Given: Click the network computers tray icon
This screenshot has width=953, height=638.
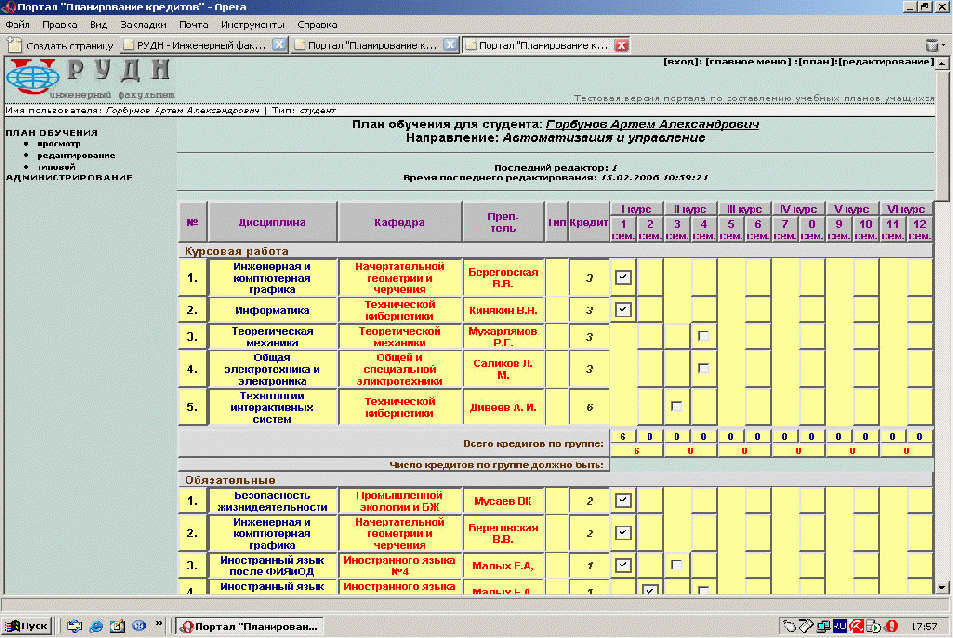Looking at the screenshot, I should coord(824,626).
